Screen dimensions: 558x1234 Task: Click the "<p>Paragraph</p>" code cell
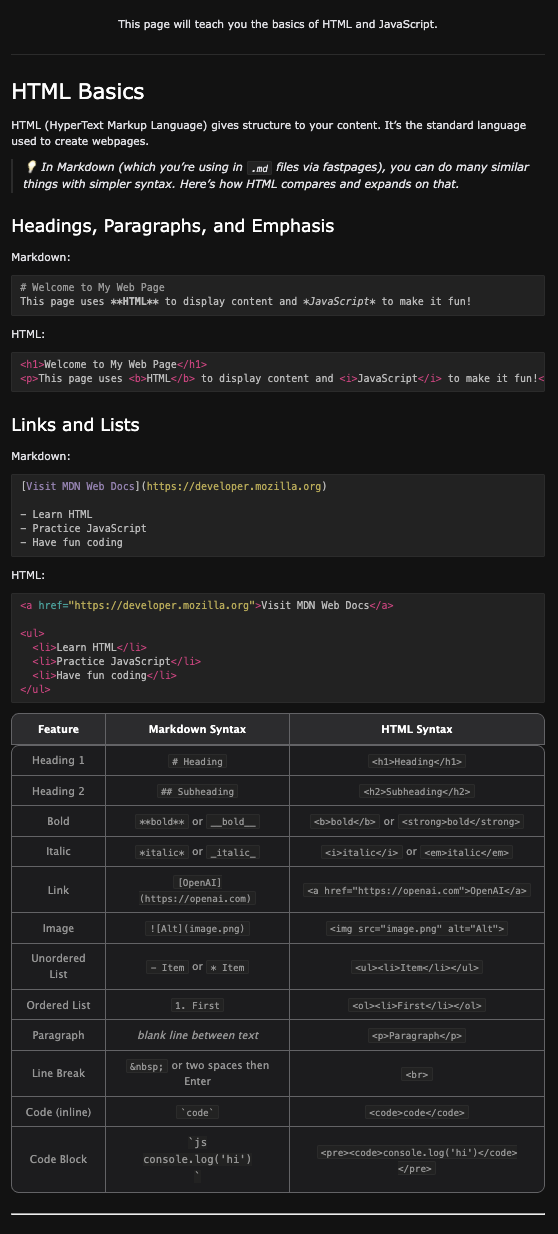(x=417, y=1036)
